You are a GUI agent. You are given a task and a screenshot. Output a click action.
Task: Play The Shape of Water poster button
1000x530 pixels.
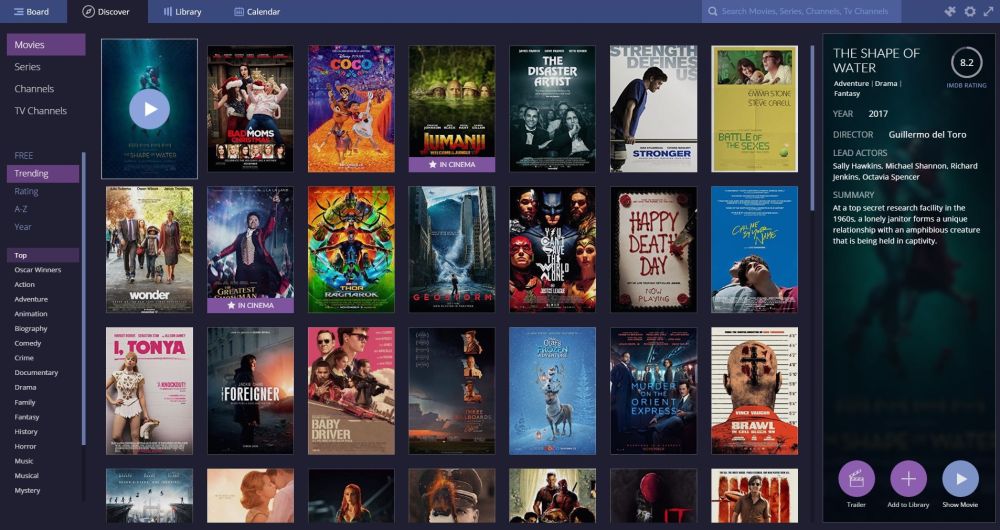149,109
